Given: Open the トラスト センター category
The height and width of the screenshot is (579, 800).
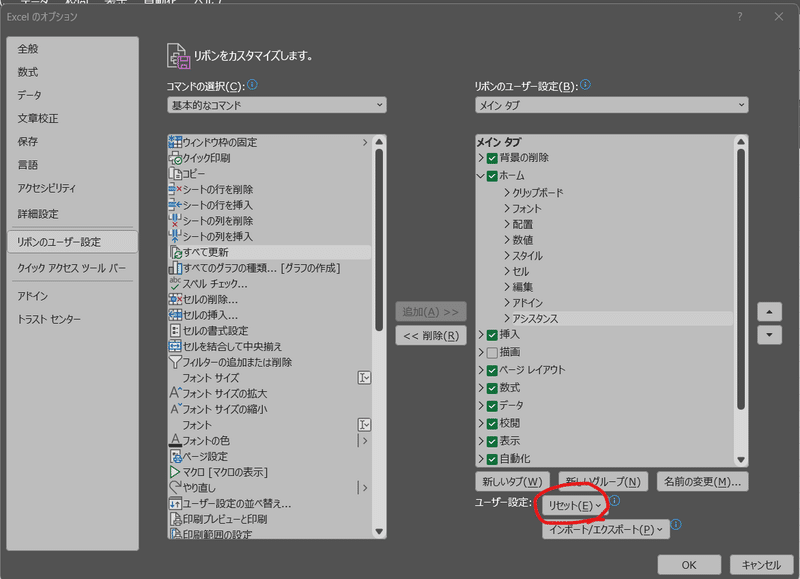Looking at the screenshot, I should (72, 319).
